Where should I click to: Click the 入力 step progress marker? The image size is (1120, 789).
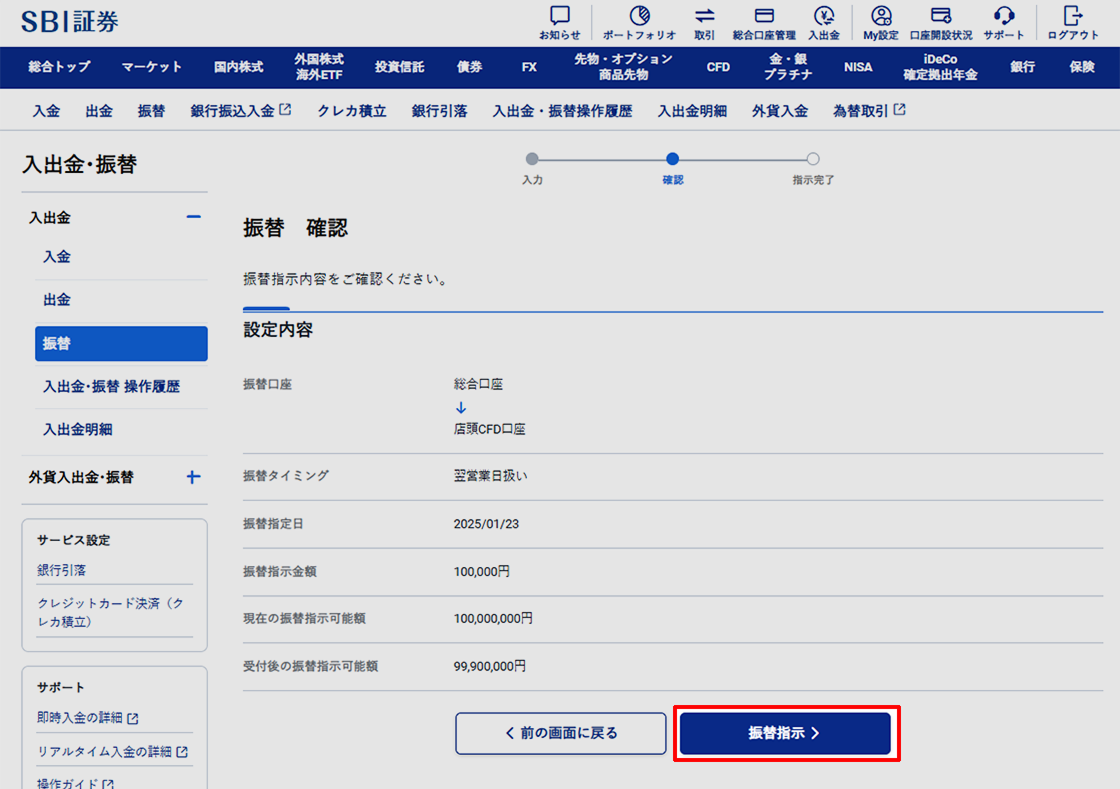[532, 159]
